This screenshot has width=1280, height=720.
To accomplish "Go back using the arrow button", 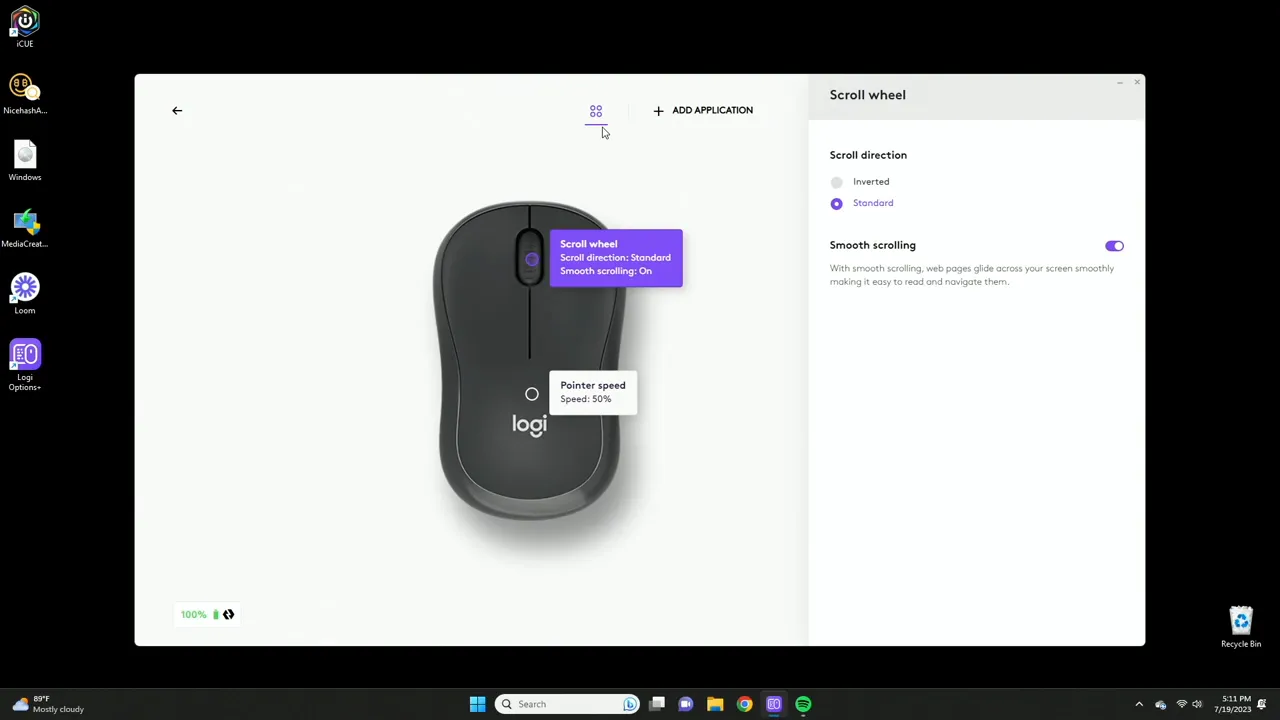I will (177, 110).
